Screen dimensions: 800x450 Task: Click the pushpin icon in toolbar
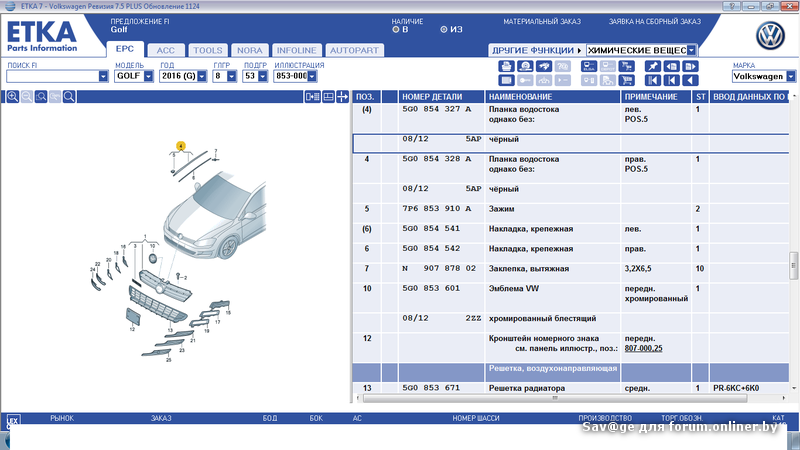(653, 66)
